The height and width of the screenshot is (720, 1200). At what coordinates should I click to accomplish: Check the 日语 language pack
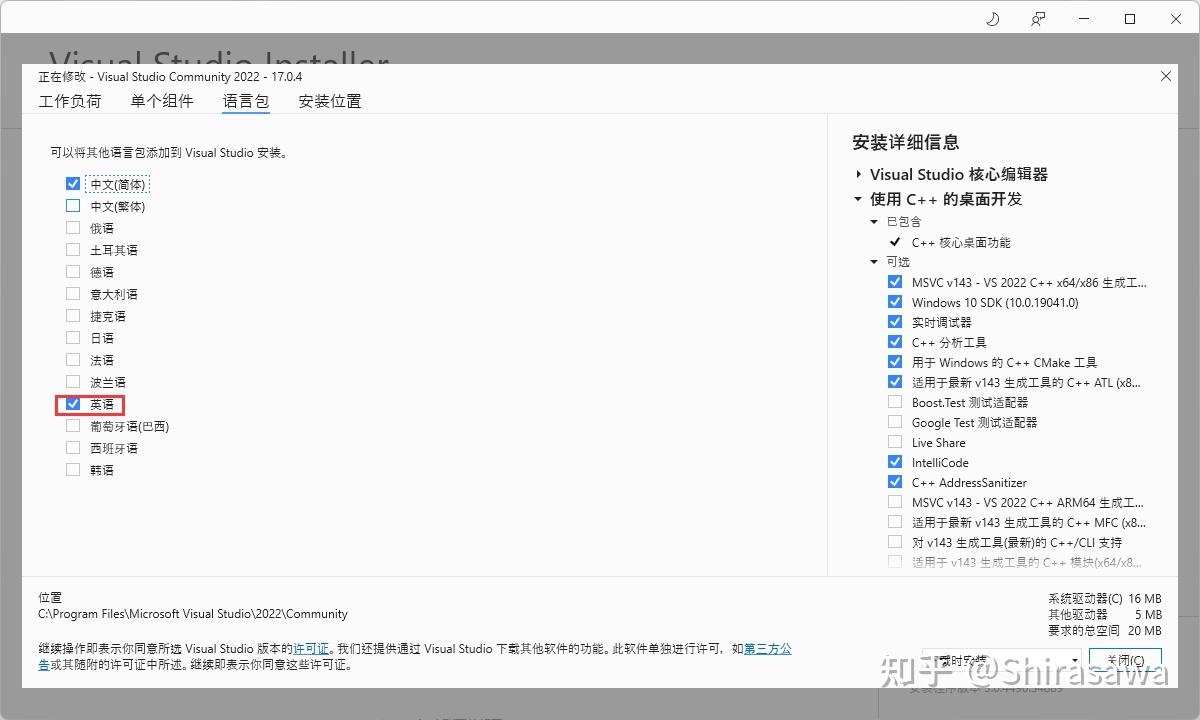click(x=73, y=337)
